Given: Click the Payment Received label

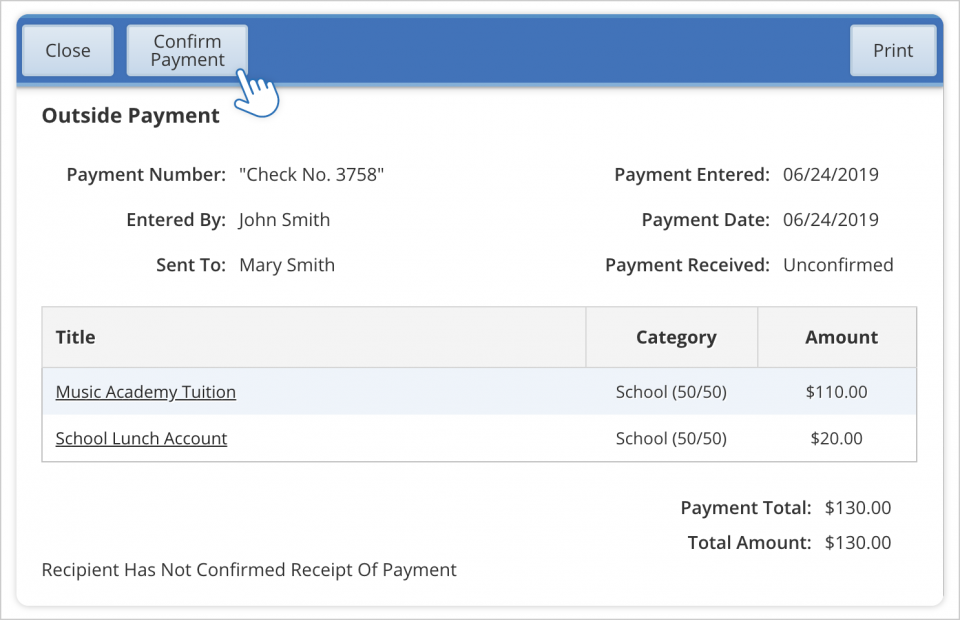Looking at the screenshot, I should pos(688,265).
